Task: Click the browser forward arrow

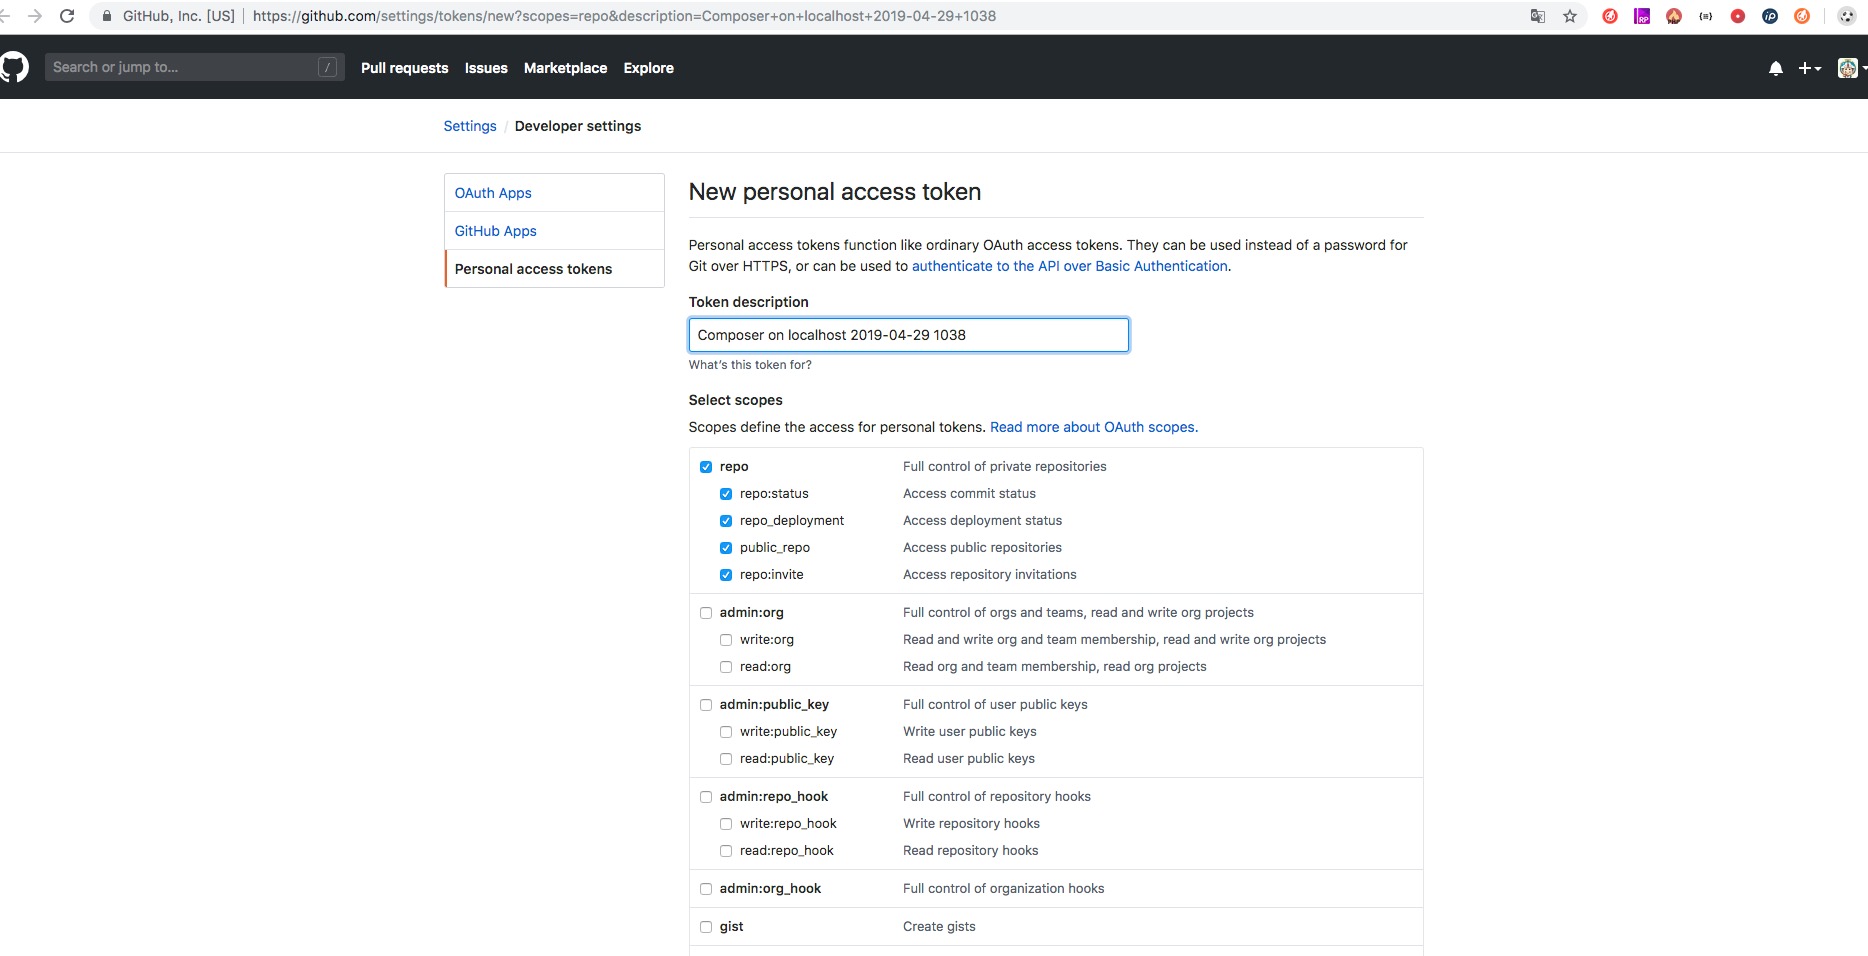Action: click(35, 16)
